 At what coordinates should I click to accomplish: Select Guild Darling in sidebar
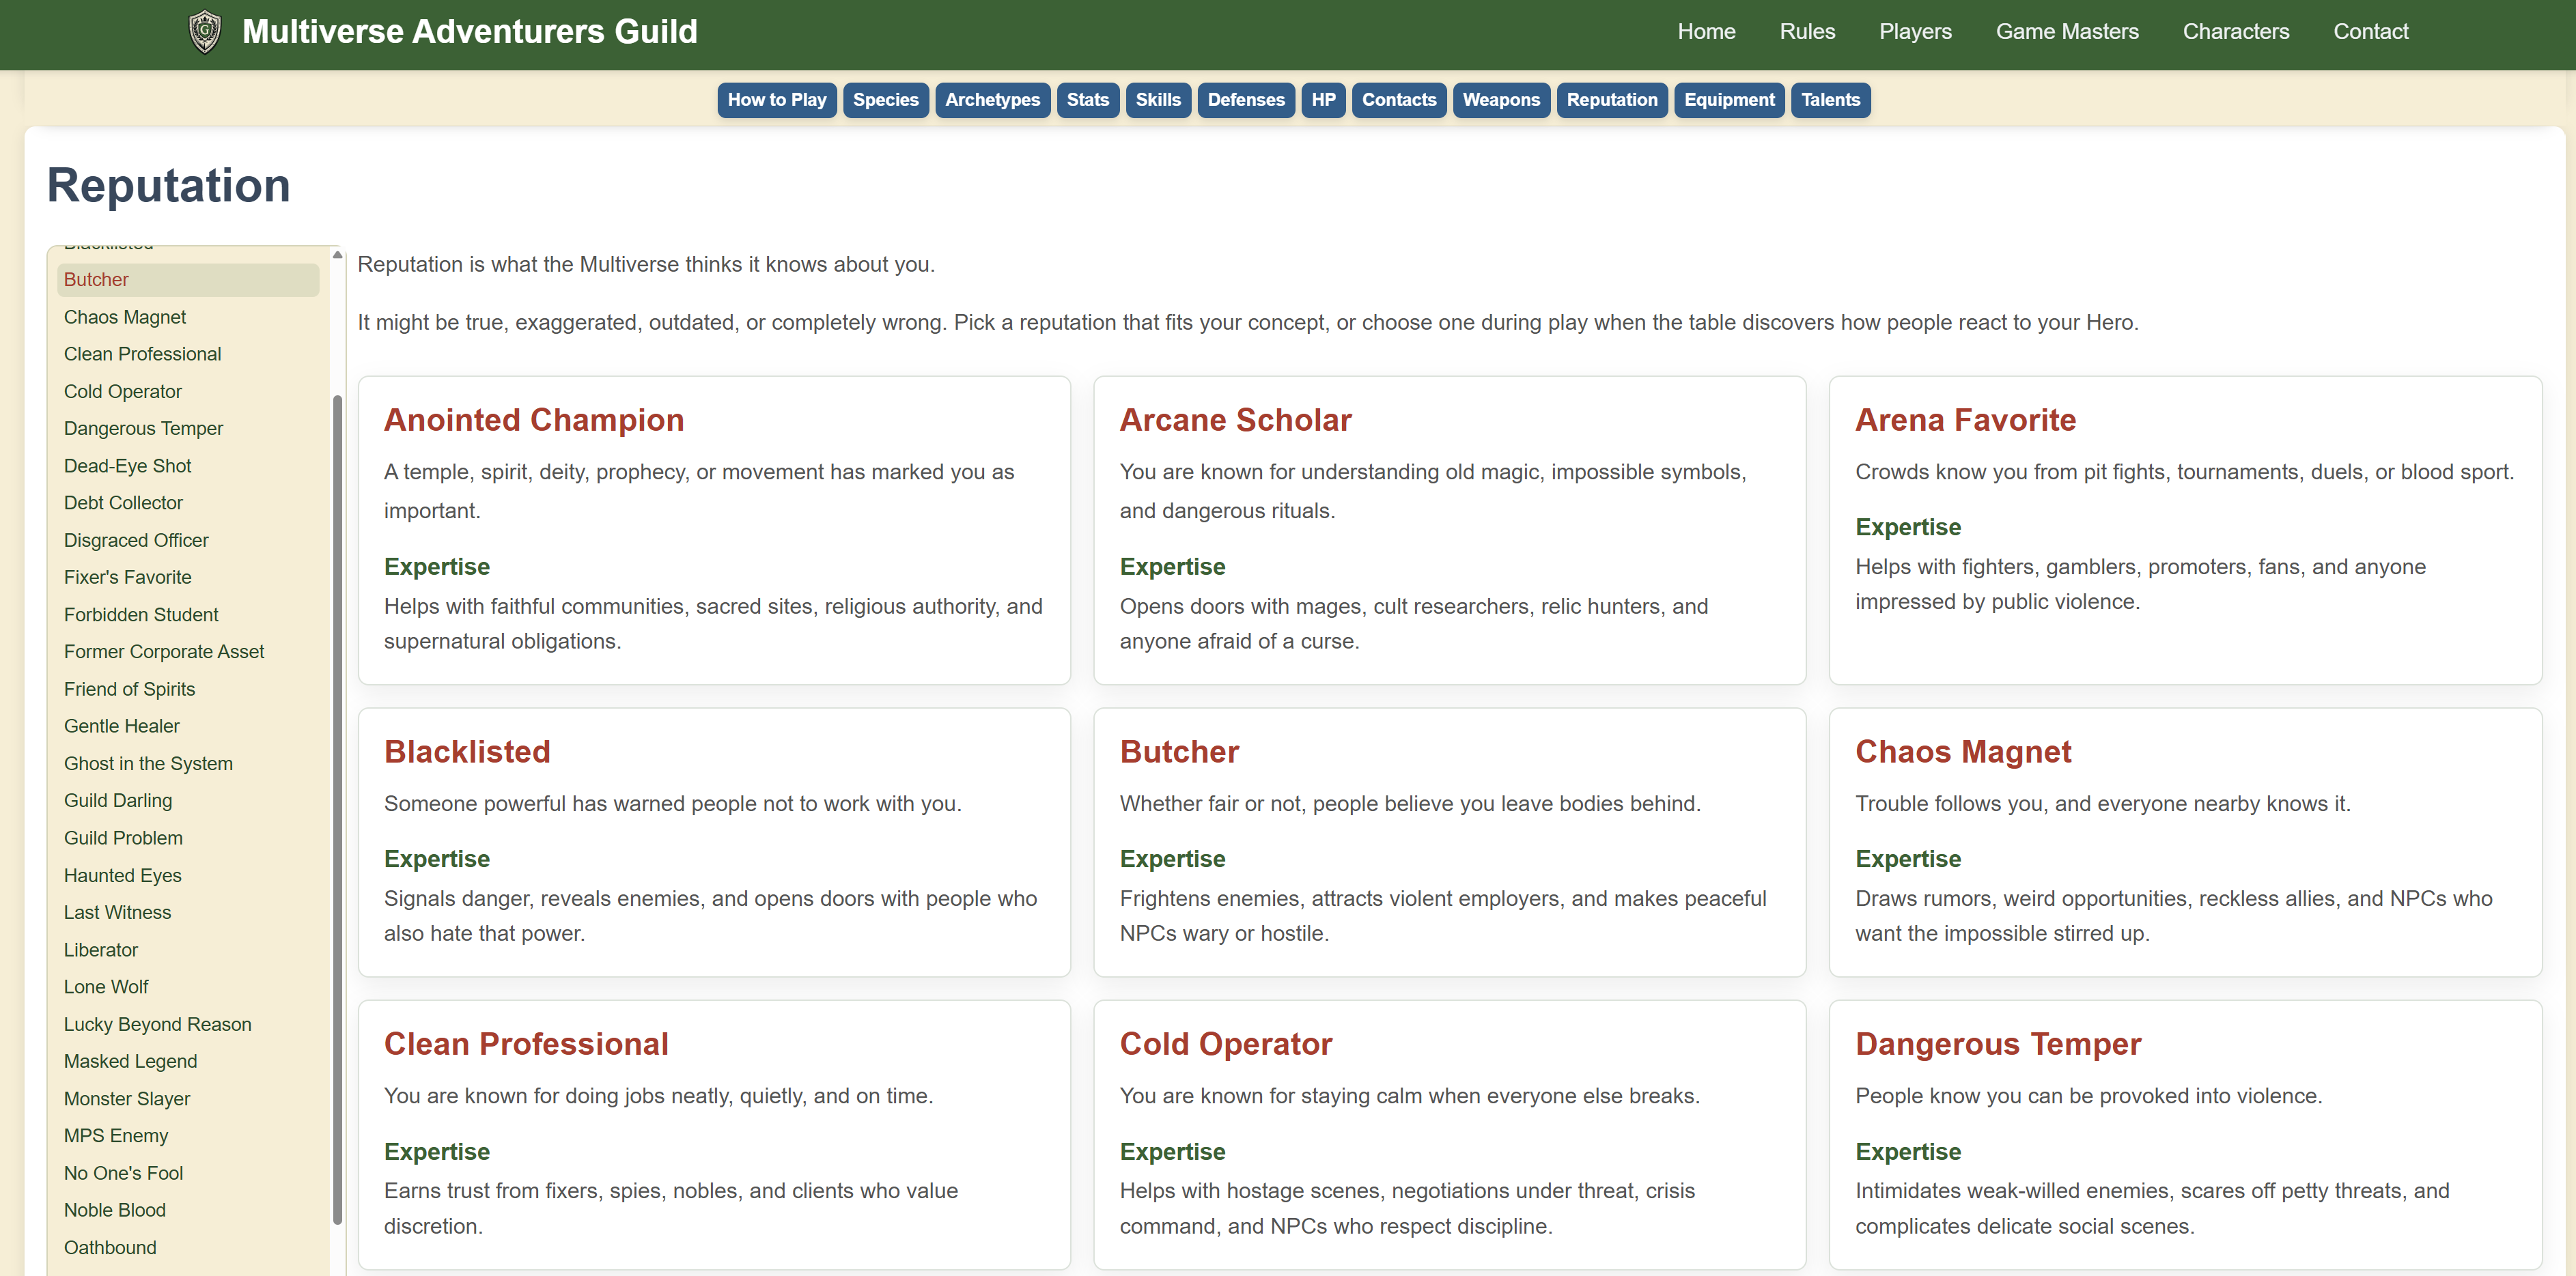188,801
